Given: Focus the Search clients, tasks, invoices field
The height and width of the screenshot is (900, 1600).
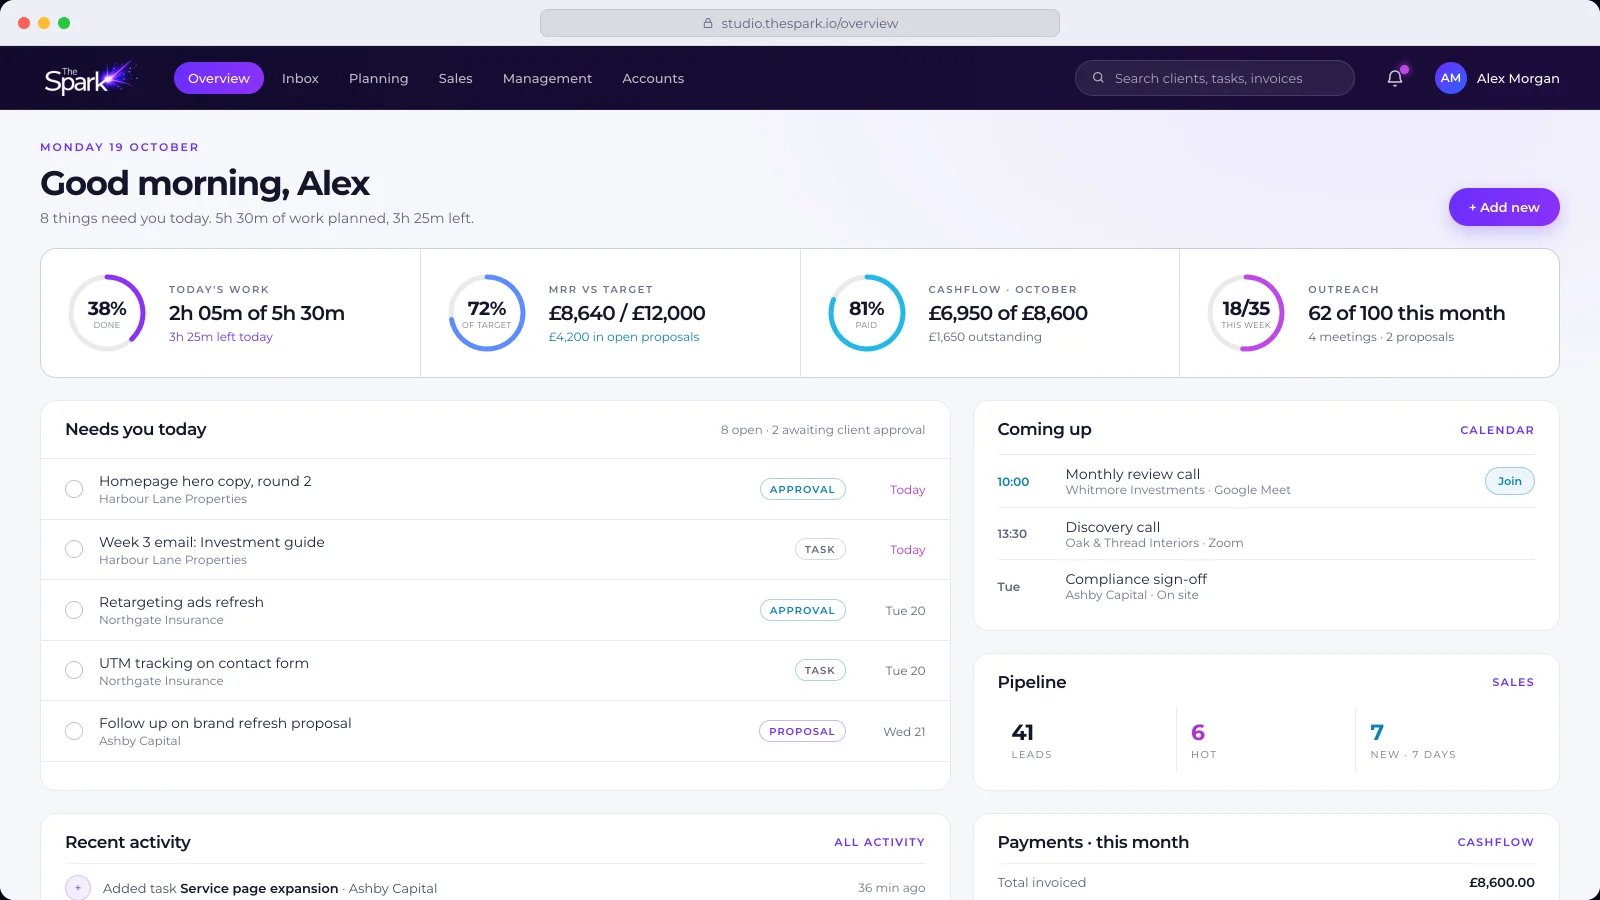Looking at the screenshot, I should (x=1214, y=78).
